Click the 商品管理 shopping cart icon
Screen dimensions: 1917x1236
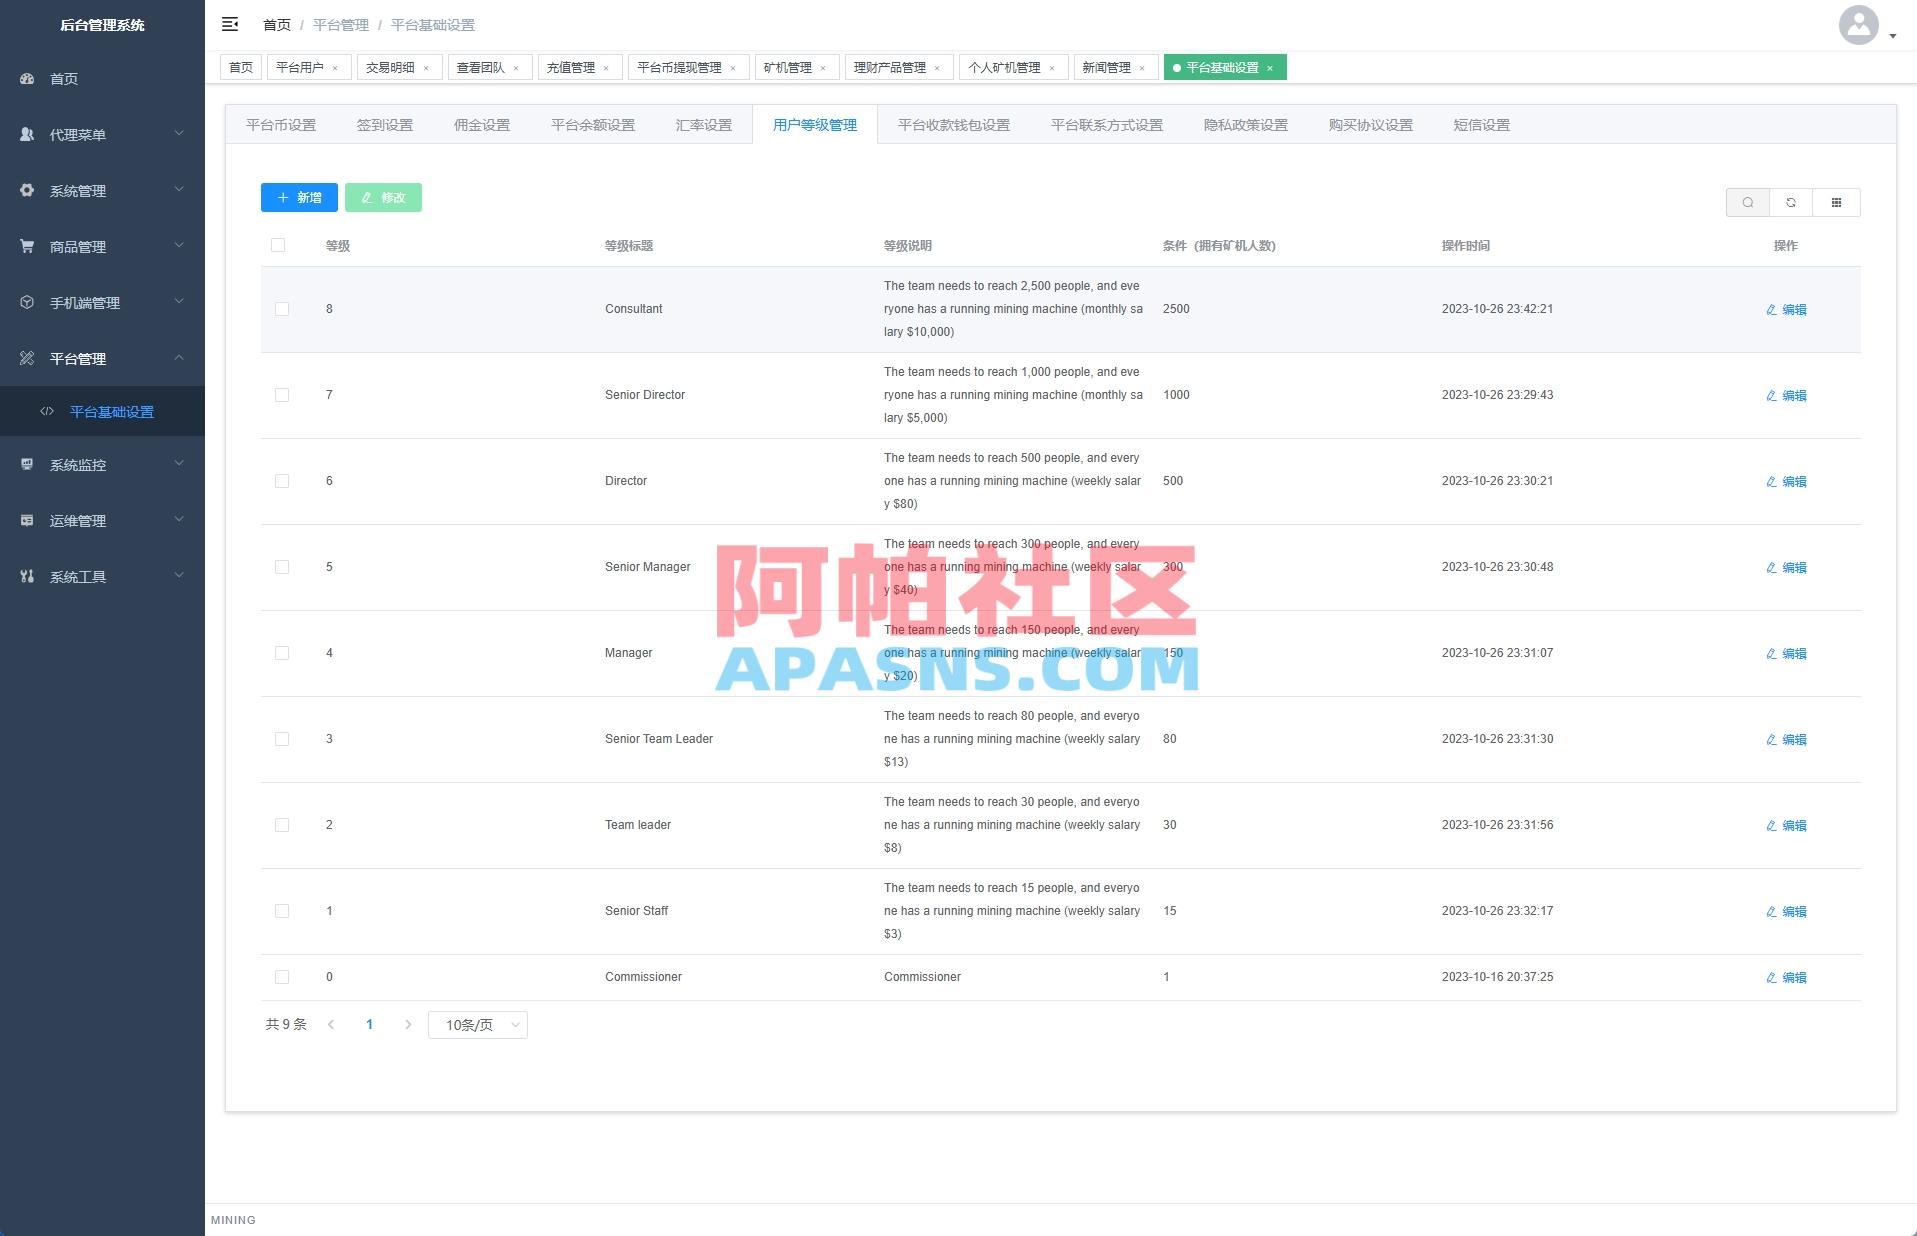pyautogui.click(x=27, y=246)
